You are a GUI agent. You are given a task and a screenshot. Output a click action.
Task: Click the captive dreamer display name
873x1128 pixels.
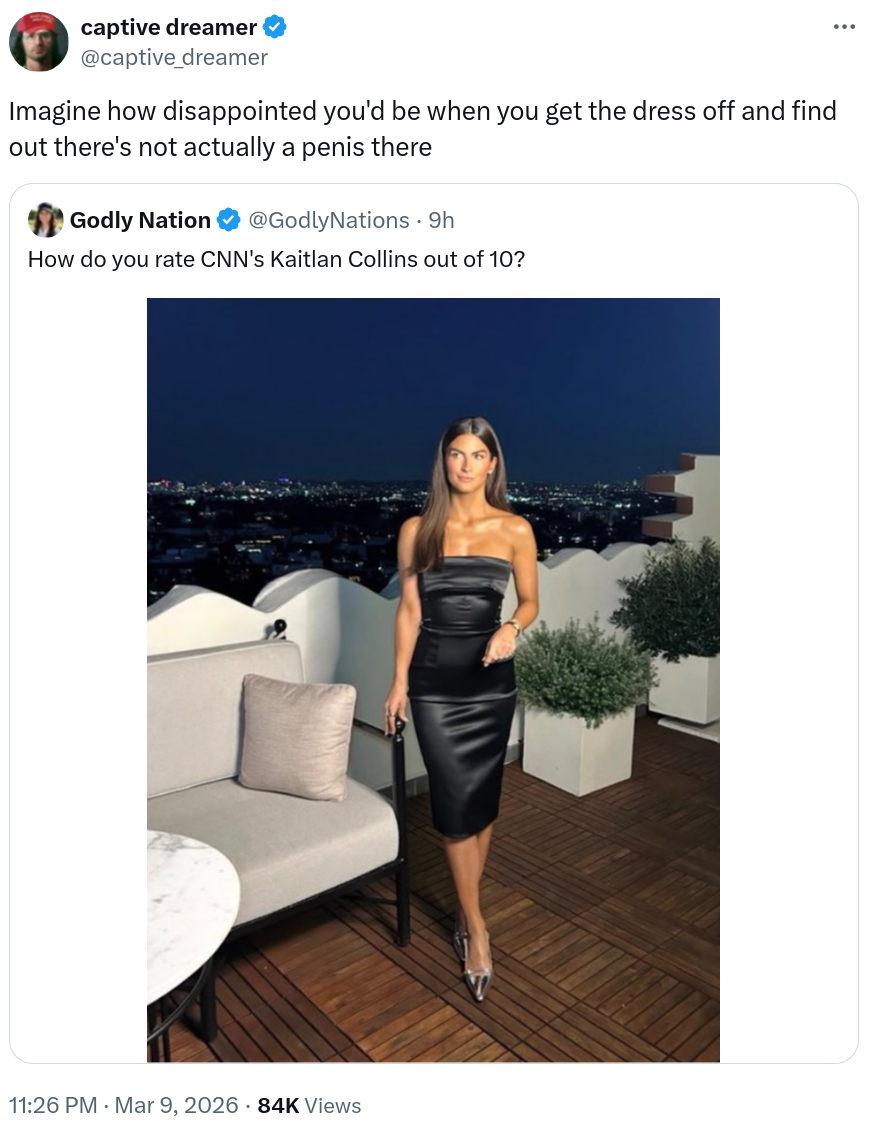click(168, 27)
